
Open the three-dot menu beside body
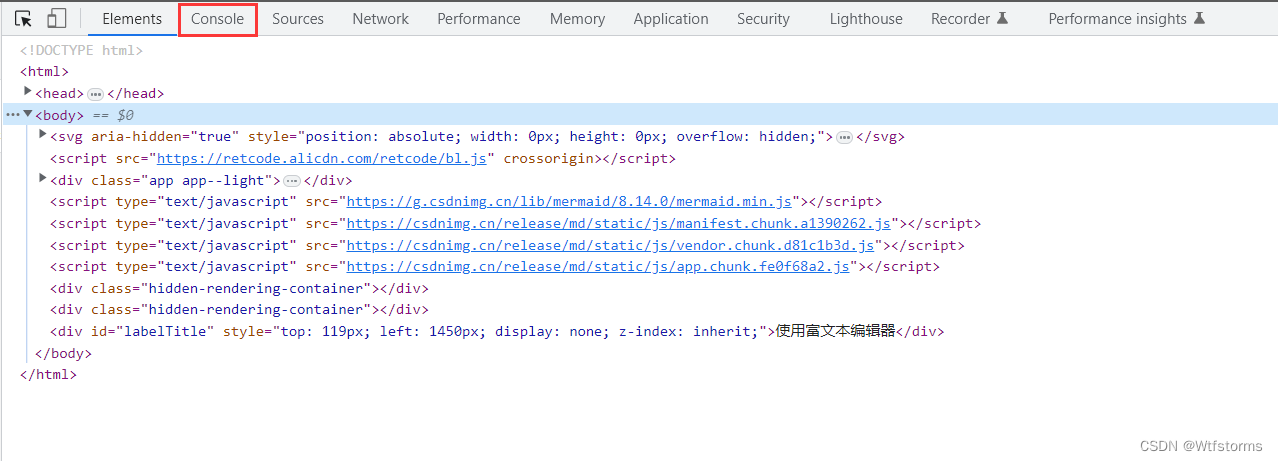pos(12,115)
